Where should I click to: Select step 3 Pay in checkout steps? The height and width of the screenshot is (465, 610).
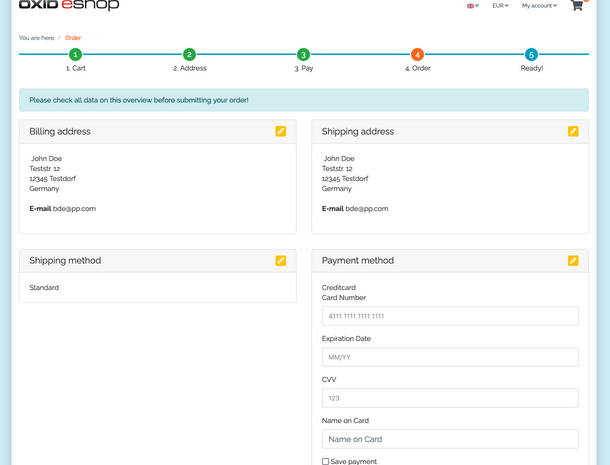click(303, 55)
